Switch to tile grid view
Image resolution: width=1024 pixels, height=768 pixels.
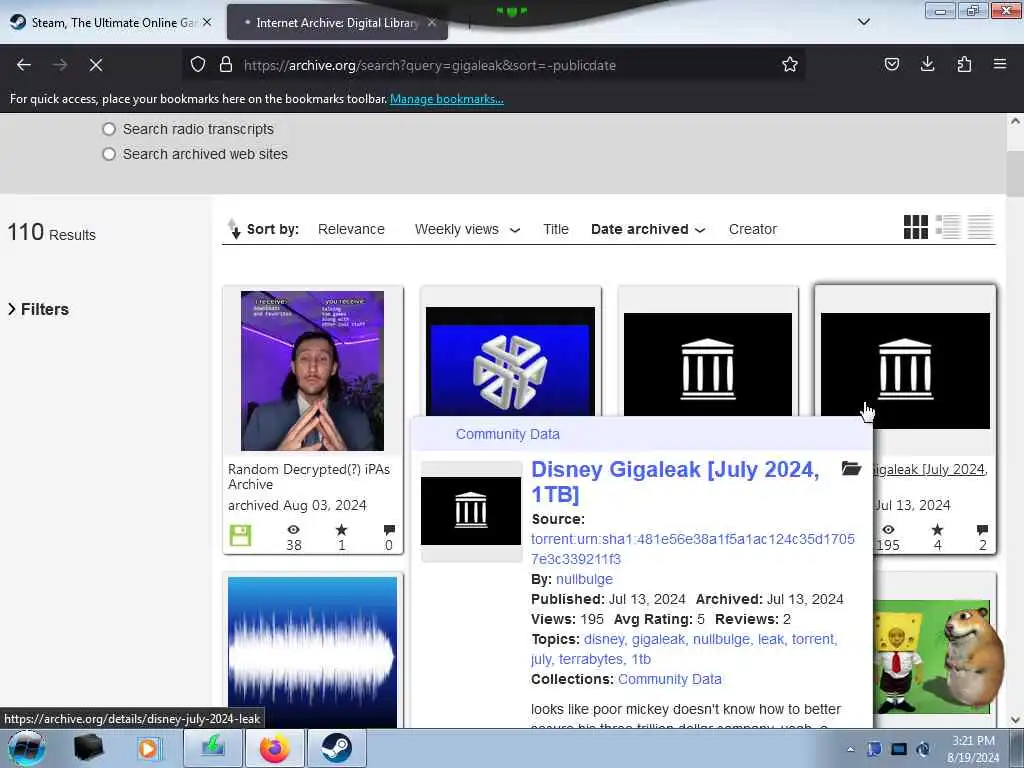(x=916, y=227)
